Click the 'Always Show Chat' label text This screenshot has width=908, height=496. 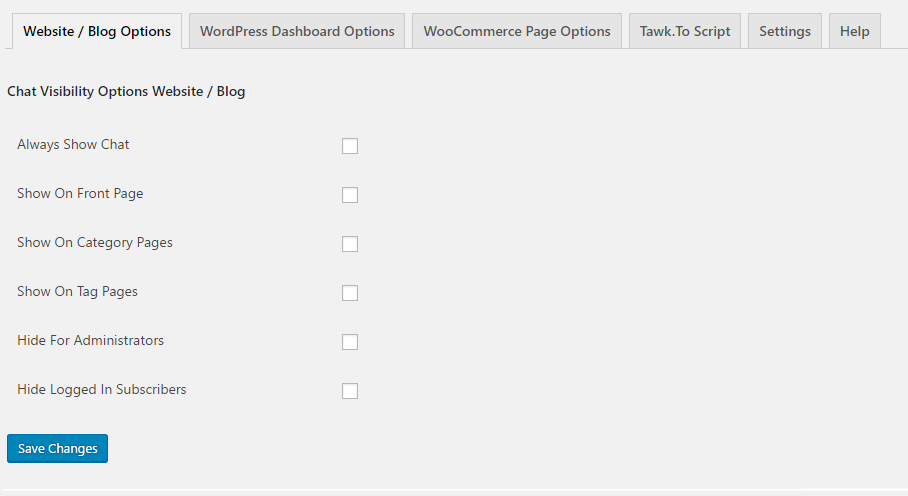pyautogui.click(x=73, y=145)
